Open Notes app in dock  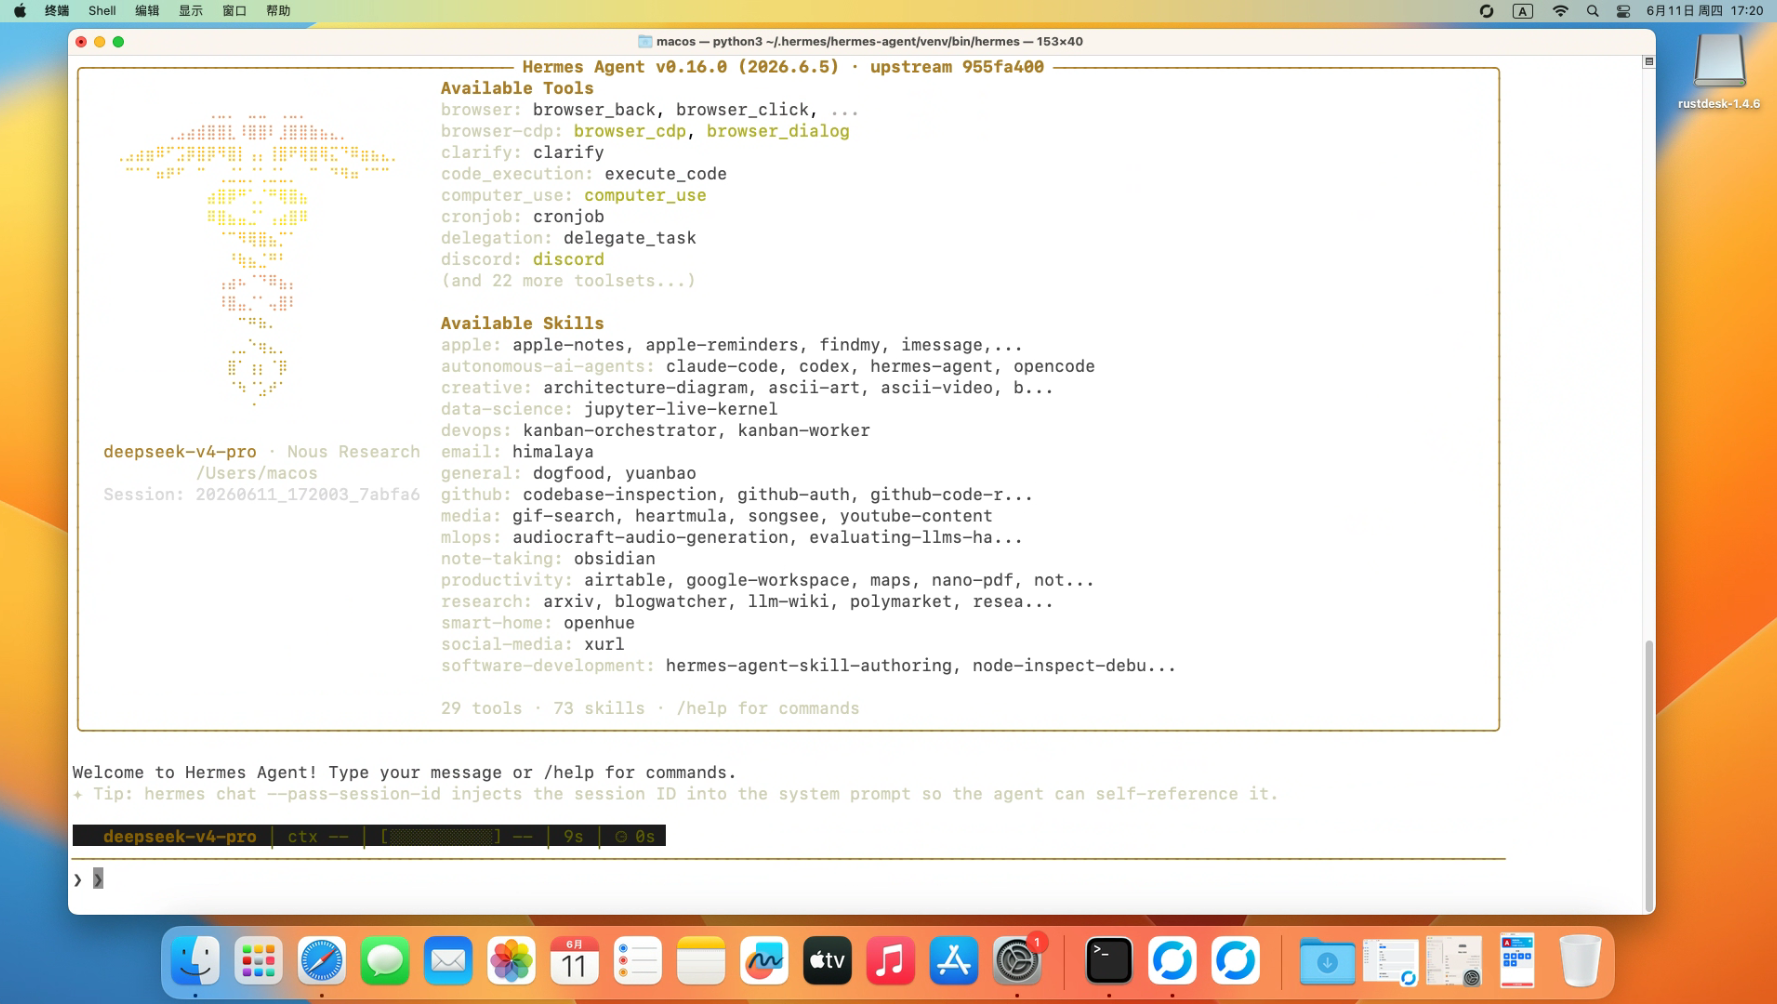tap(701, 961)
